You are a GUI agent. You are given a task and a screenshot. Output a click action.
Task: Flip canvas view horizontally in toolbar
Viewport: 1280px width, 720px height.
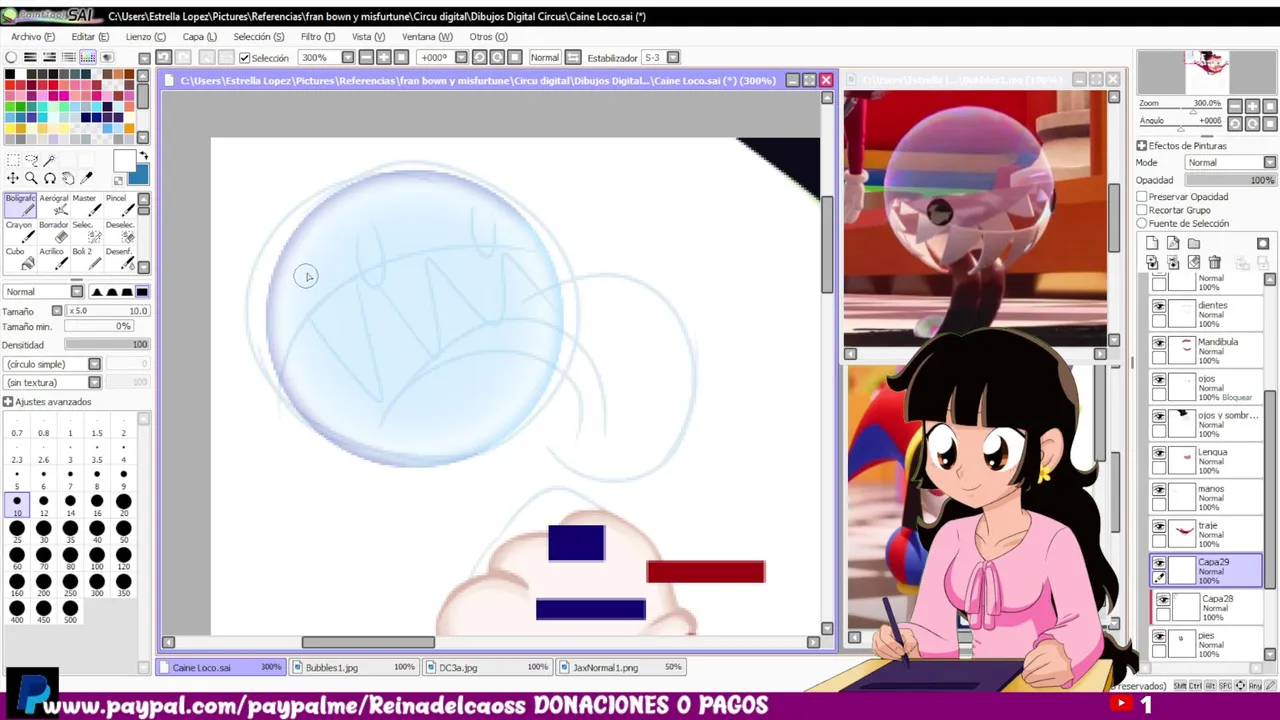[x=572, y=57]
